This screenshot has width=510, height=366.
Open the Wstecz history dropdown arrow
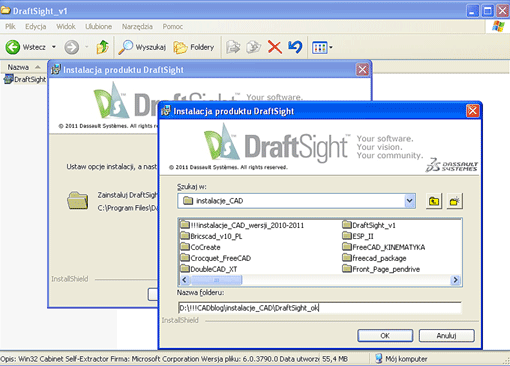[54, 47]
